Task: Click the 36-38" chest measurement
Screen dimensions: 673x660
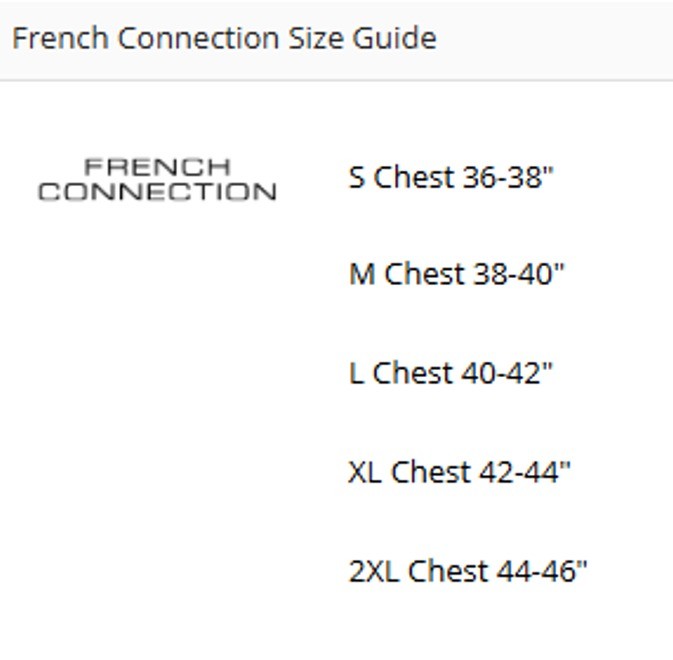Action: [508, 178]
